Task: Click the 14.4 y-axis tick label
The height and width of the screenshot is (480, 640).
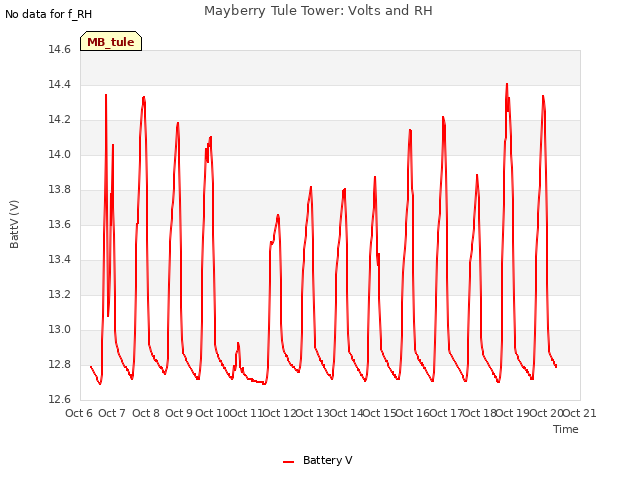Action: click(x=59, y=84)
